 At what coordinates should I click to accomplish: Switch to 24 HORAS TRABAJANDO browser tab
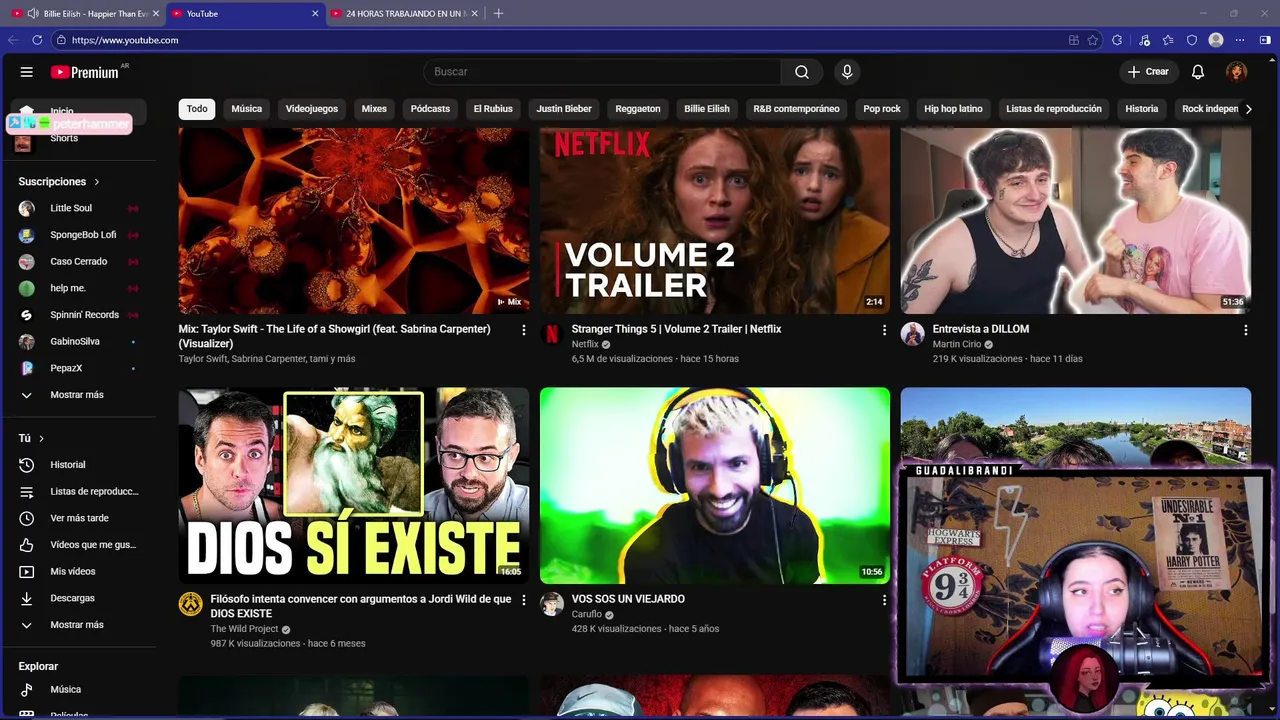(405, 14)
